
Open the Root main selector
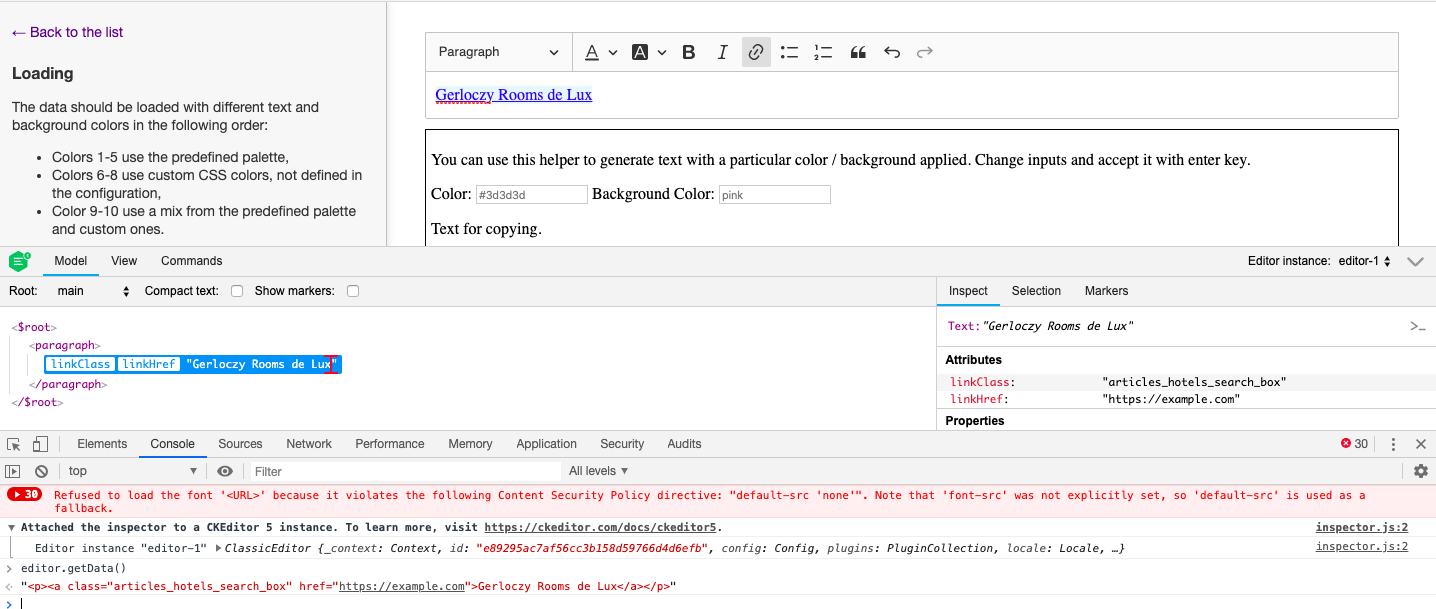(94, 291)
